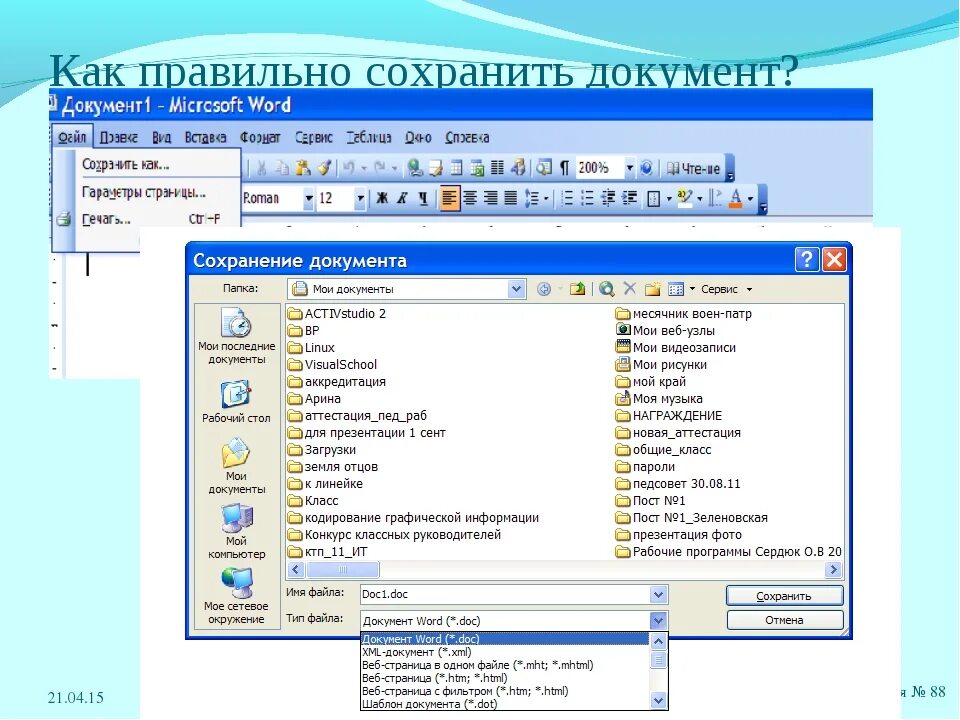Open the Вставка menu

205,137
